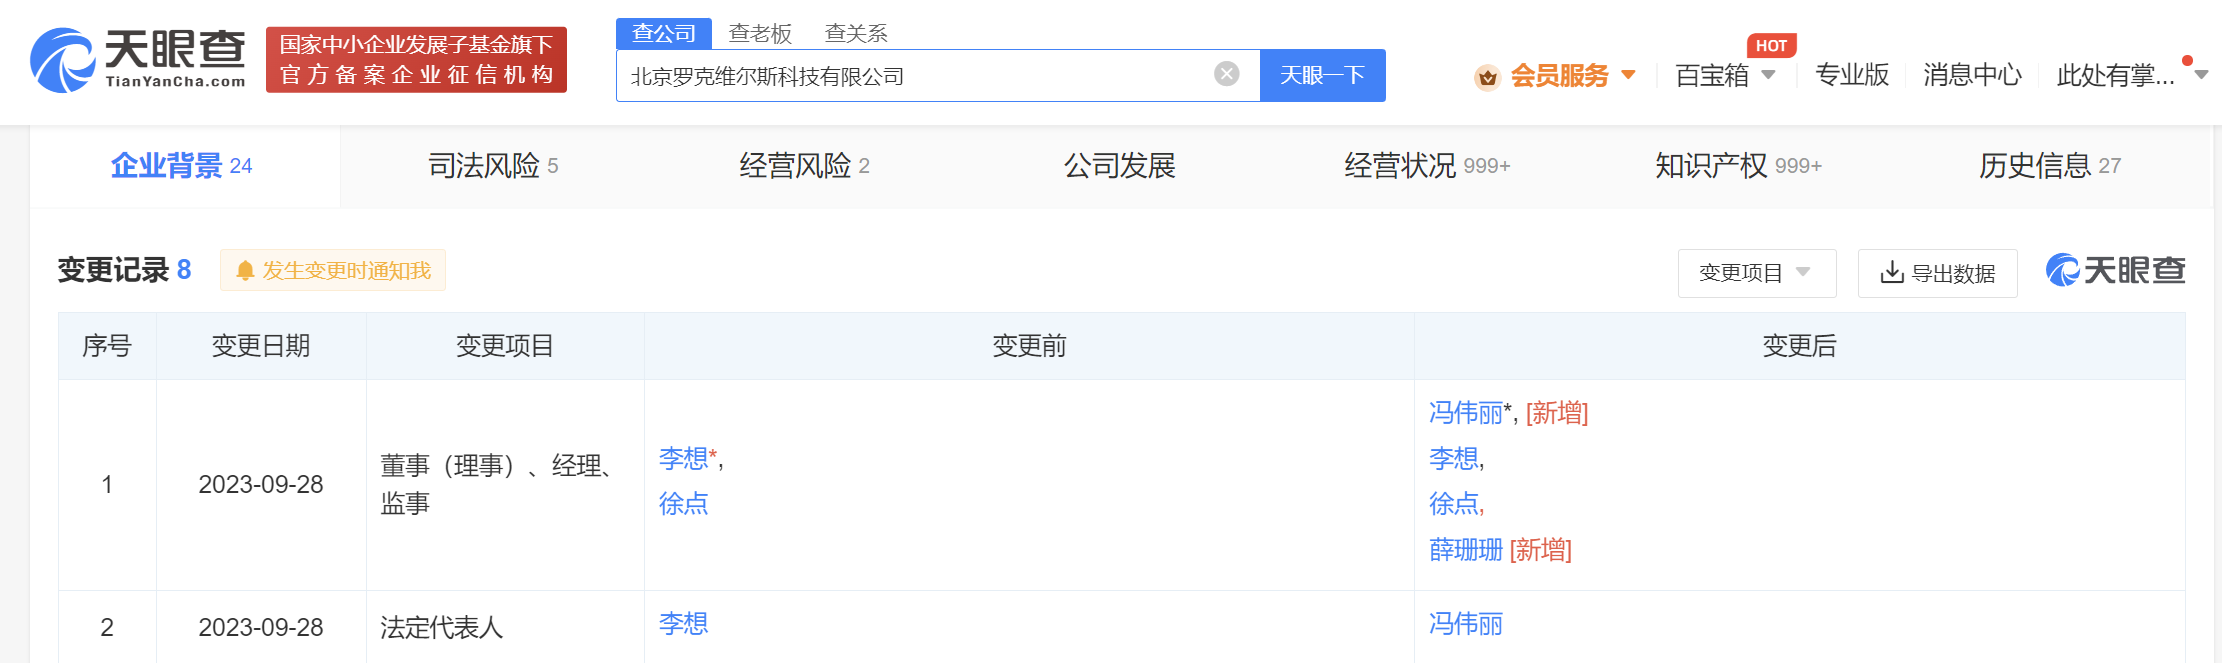Screen dimensions: 2222x663
Task: Click the red 国家中小企业发展子基金 banner
Action: click(416, 60)
